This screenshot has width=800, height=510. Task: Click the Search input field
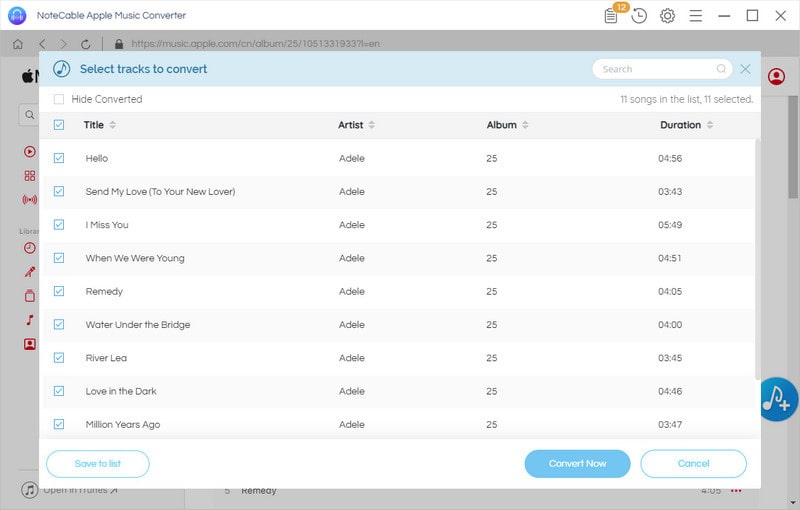(662, 69)
